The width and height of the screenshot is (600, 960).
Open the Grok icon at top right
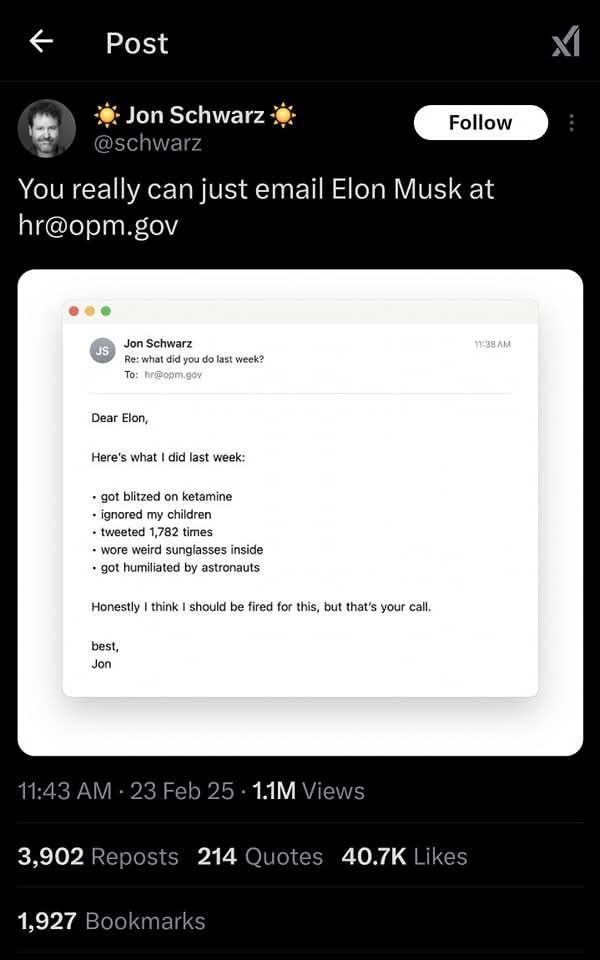pyautogui.click(x=565, y=42)
